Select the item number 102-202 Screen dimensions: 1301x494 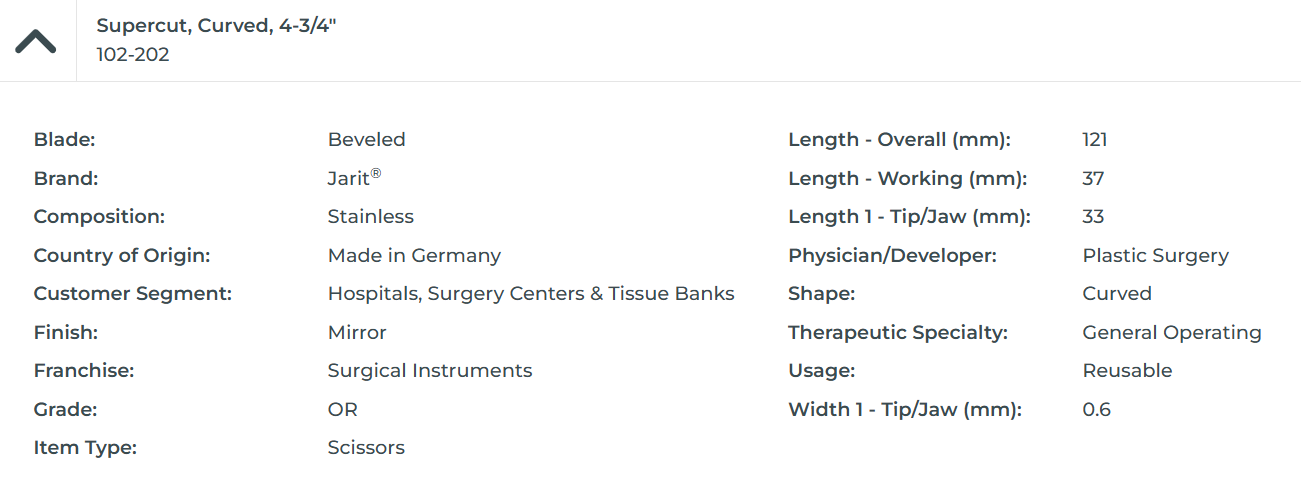tap(133, 55)
